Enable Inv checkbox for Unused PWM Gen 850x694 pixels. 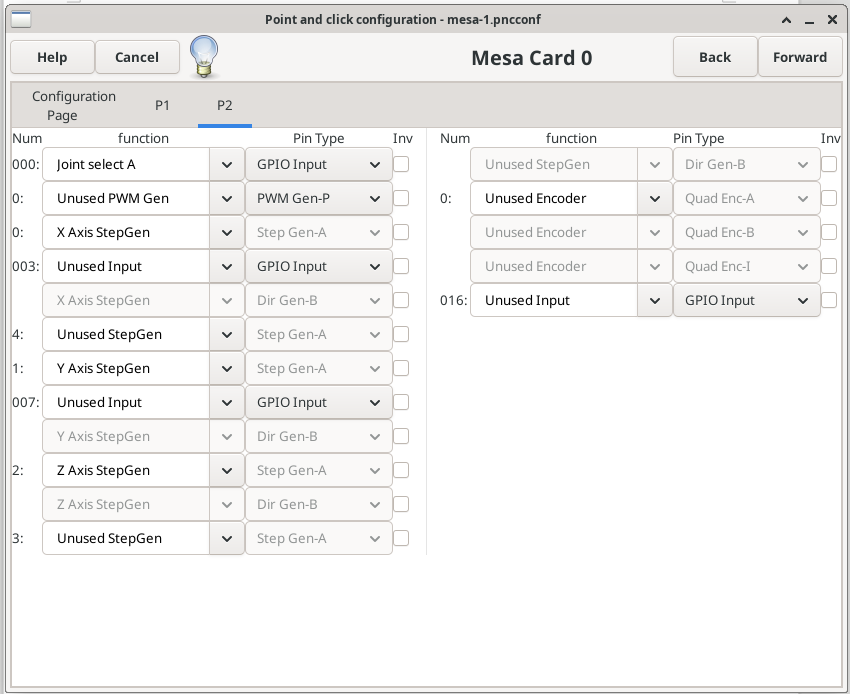pos(401,198)
